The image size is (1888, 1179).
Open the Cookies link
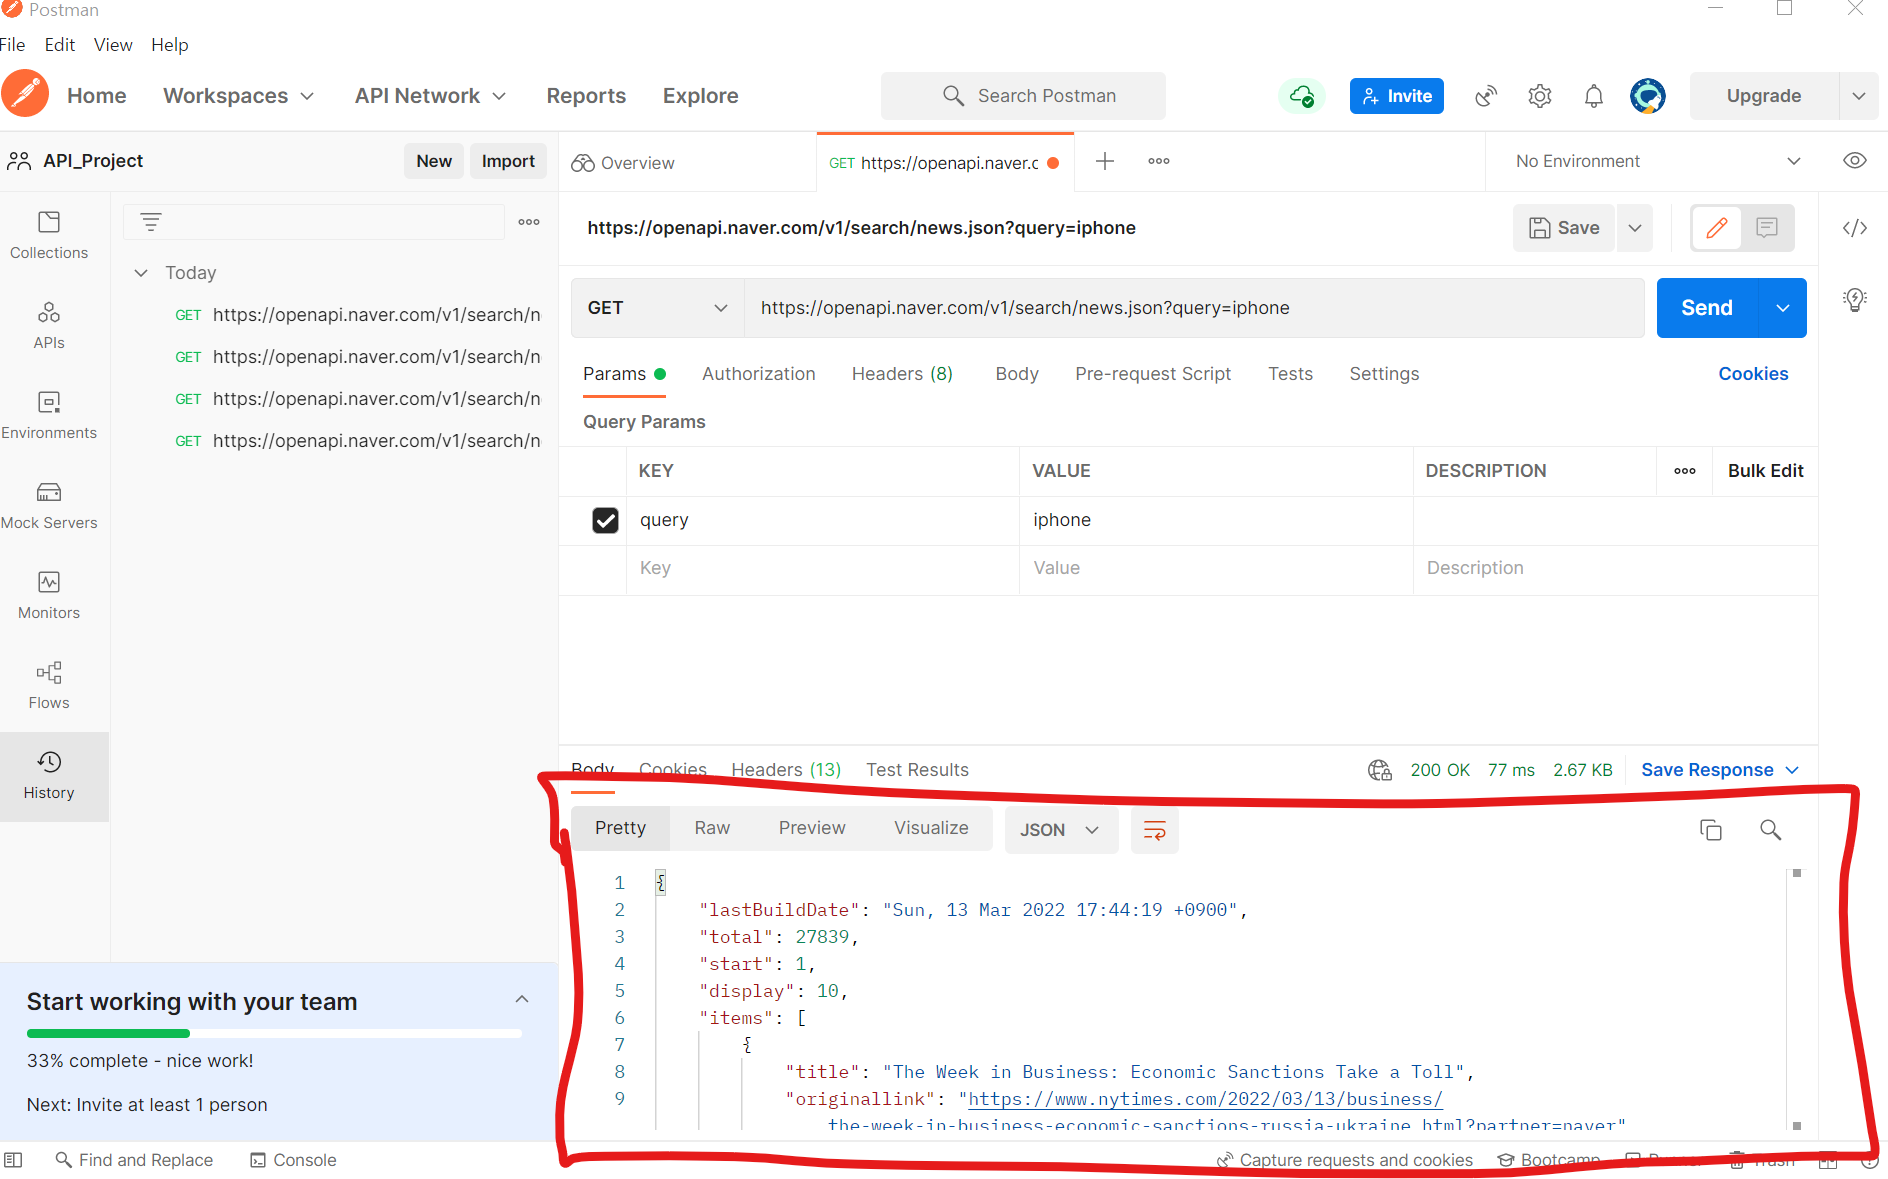[1752, 374]
